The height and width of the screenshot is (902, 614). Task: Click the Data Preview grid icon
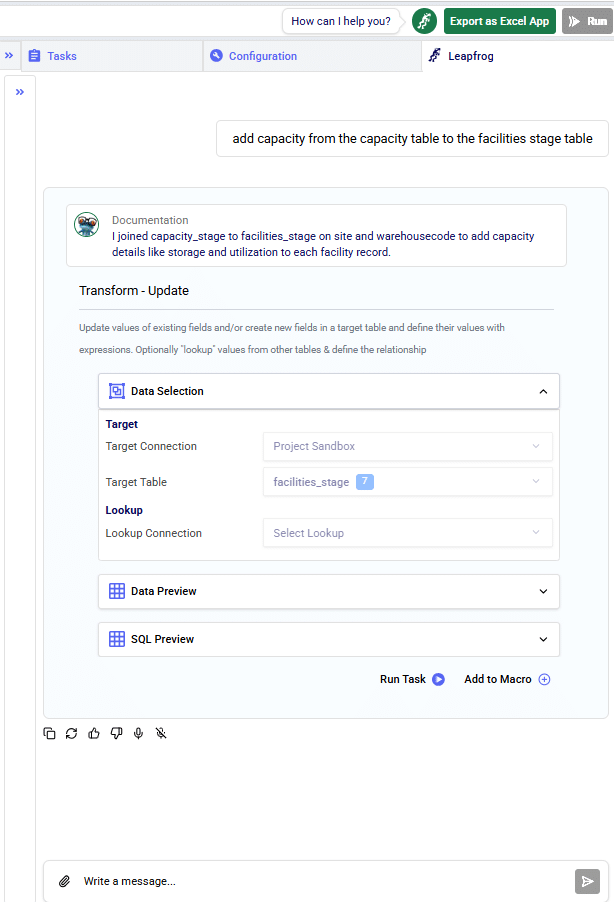(117, 591)
